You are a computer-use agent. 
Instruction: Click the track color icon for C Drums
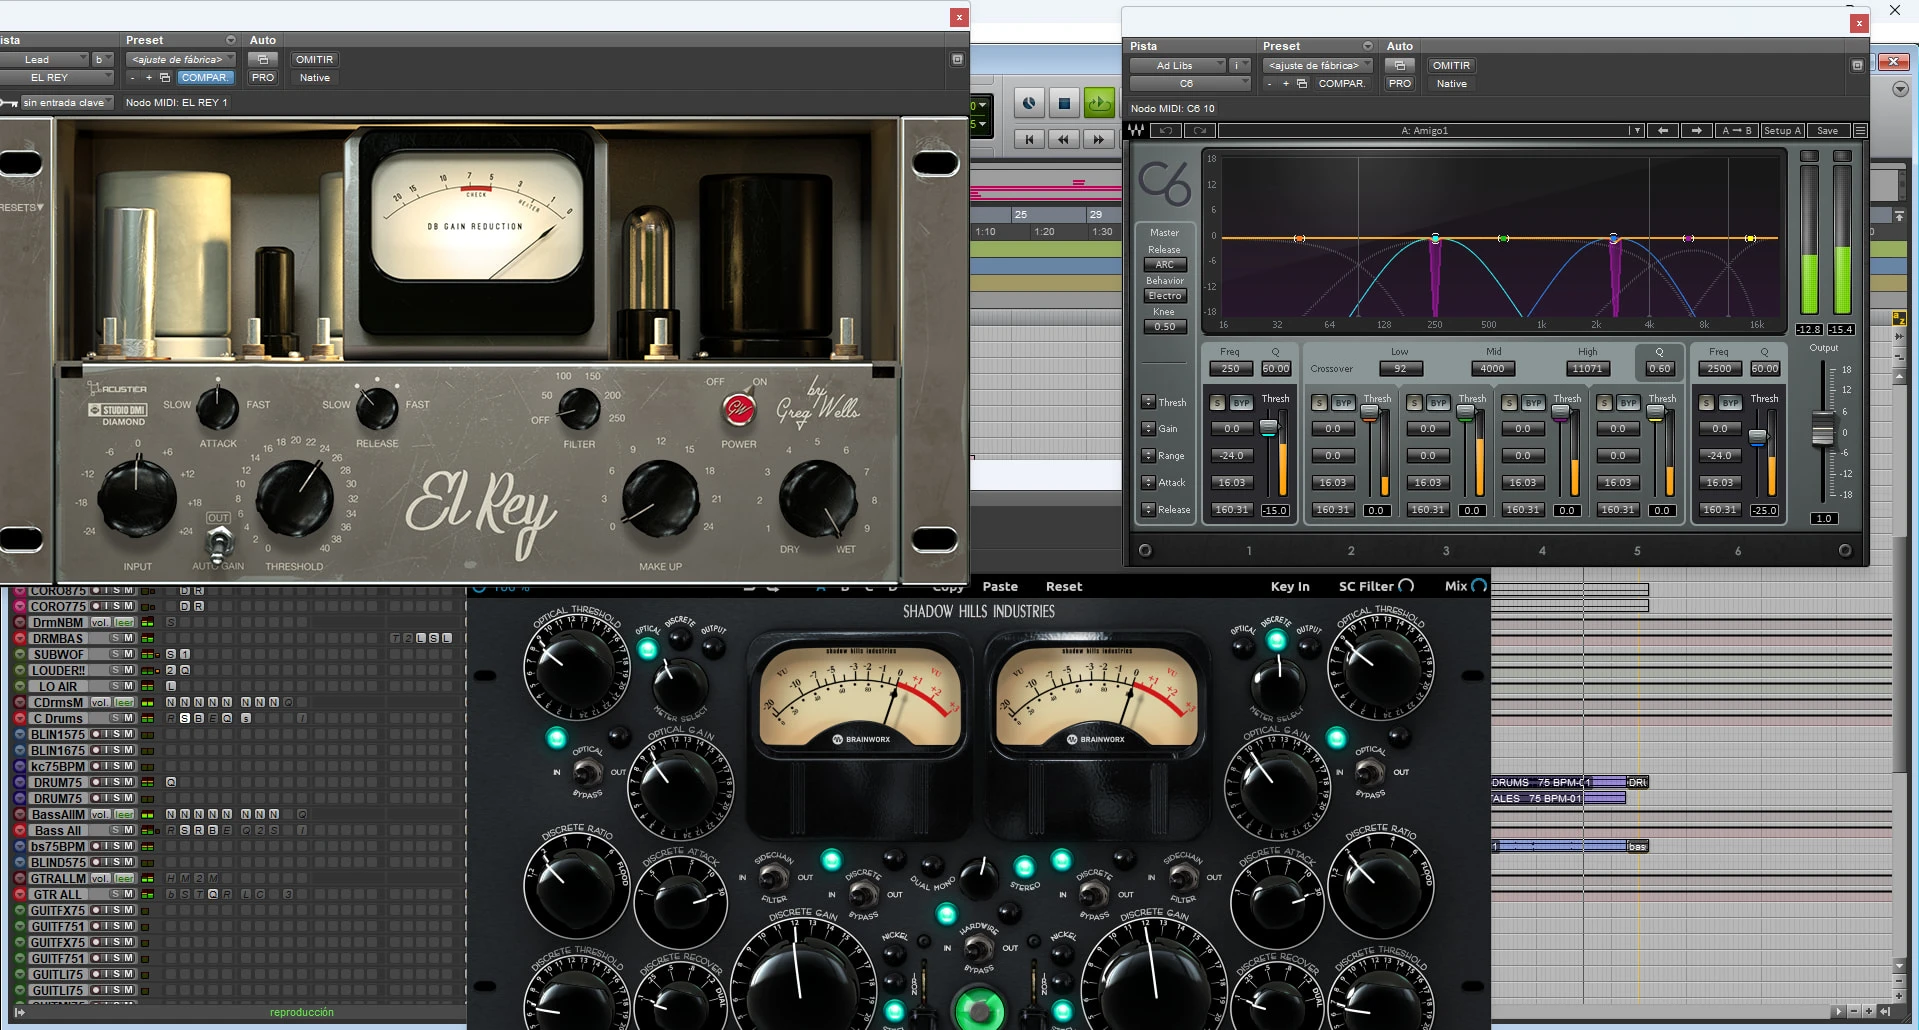tap(19, 718)
